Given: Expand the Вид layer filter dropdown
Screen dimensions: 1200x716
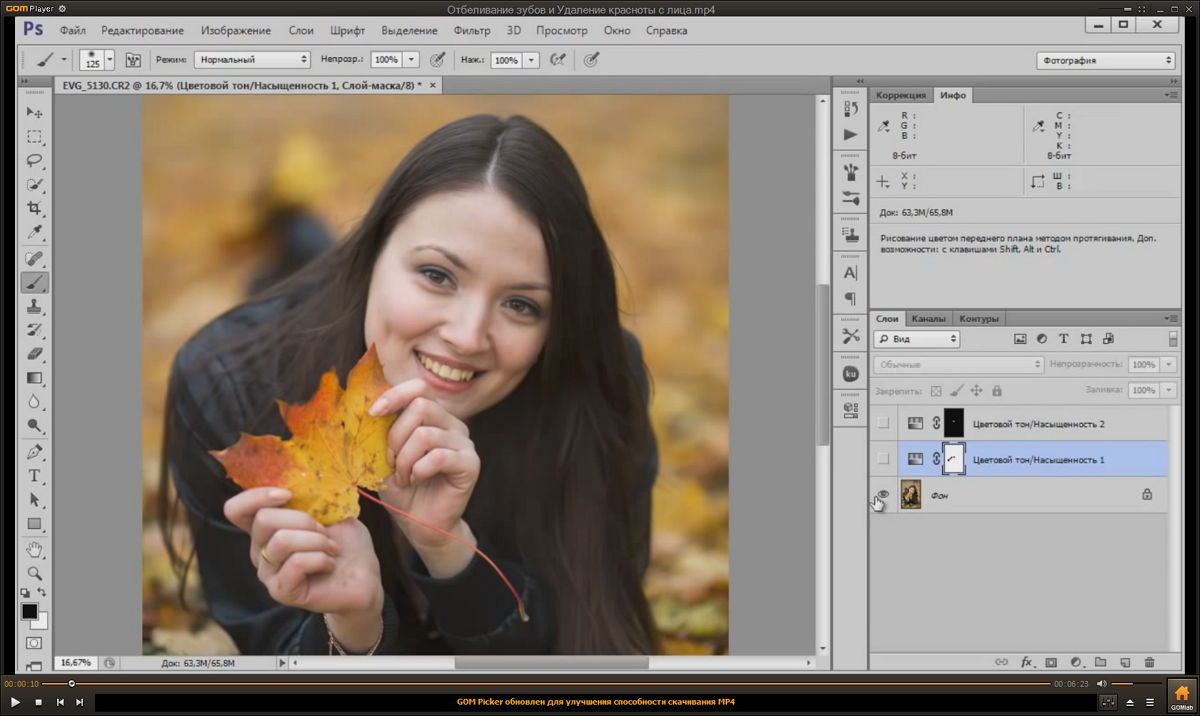Looking at the screenshot, I should click(x=917, y=339).
